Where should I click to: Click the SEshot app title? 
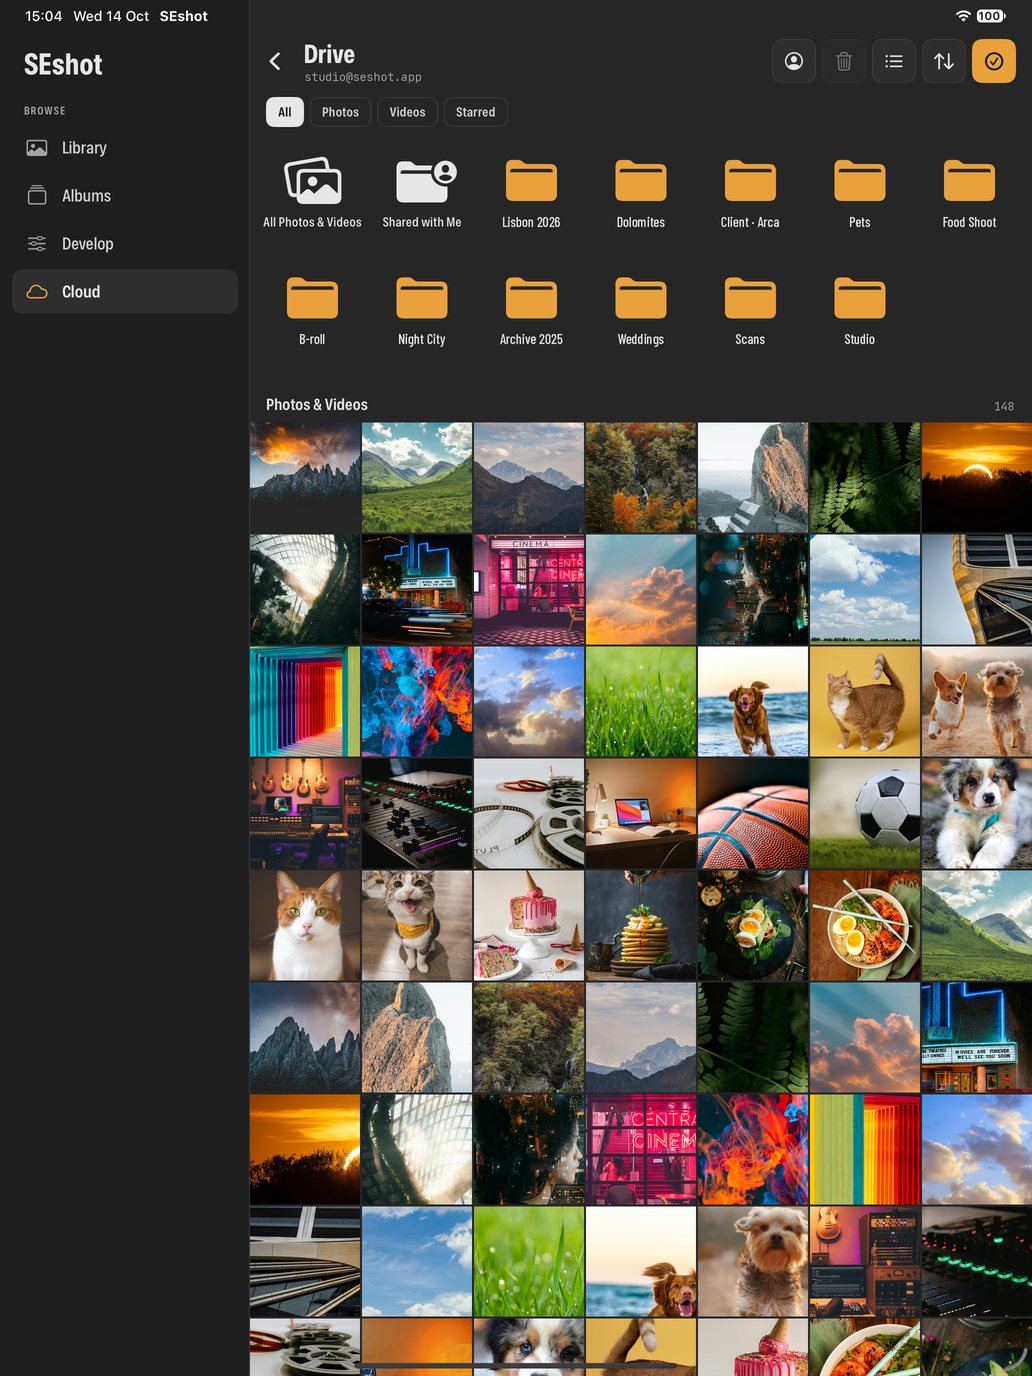[63, 65]
